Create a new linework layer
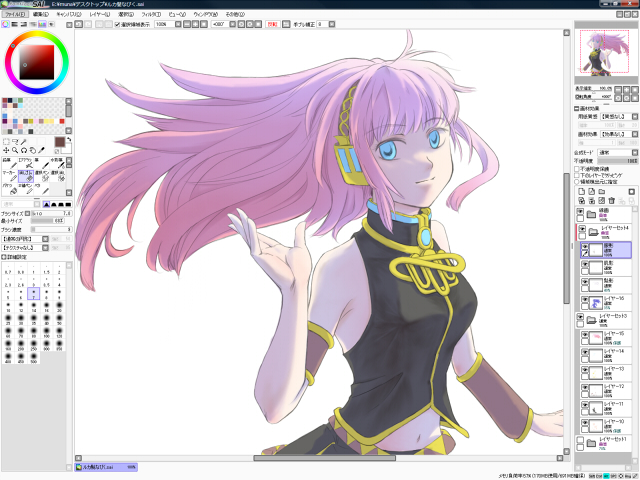 591,191
